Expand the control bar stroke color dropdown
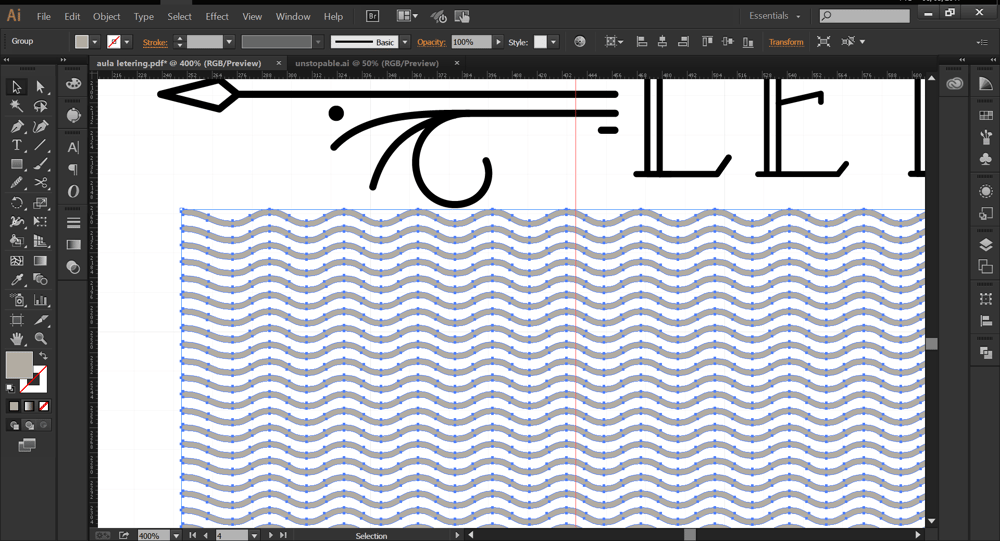 point(127,42)
